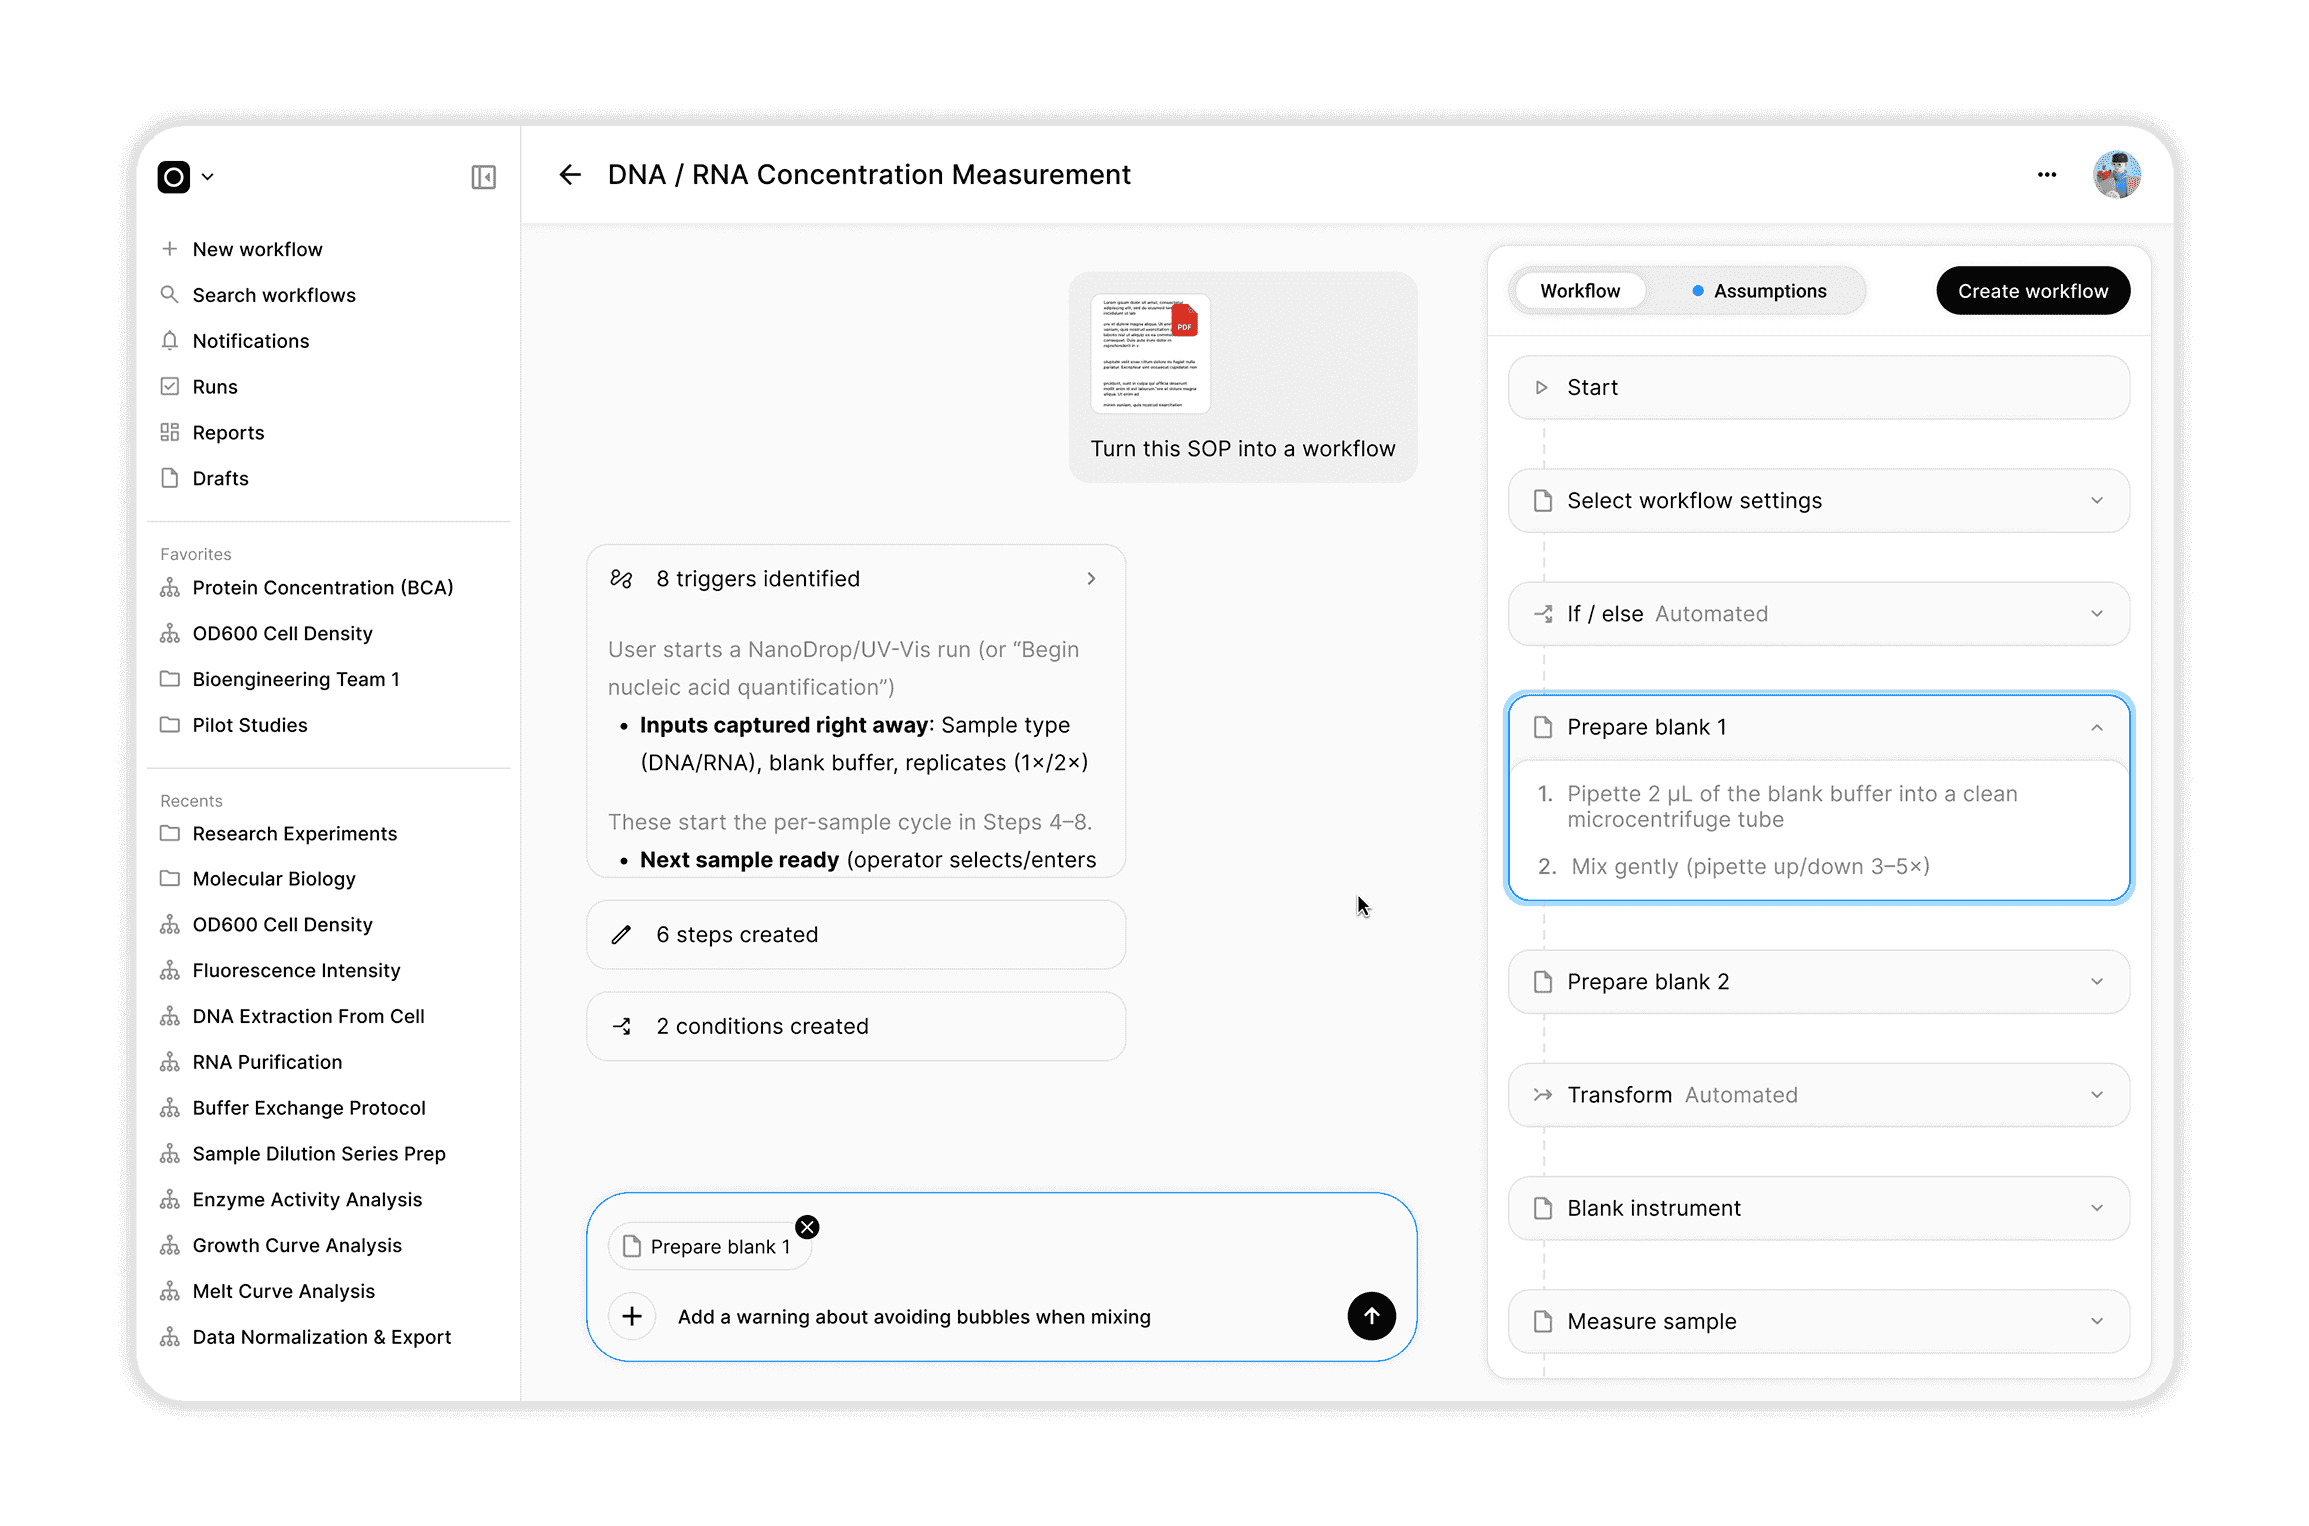Collapse the Prepare blank 1 step
Image resolution: width=2309 pixels, height=1526 pixels.
(2096, 728)
